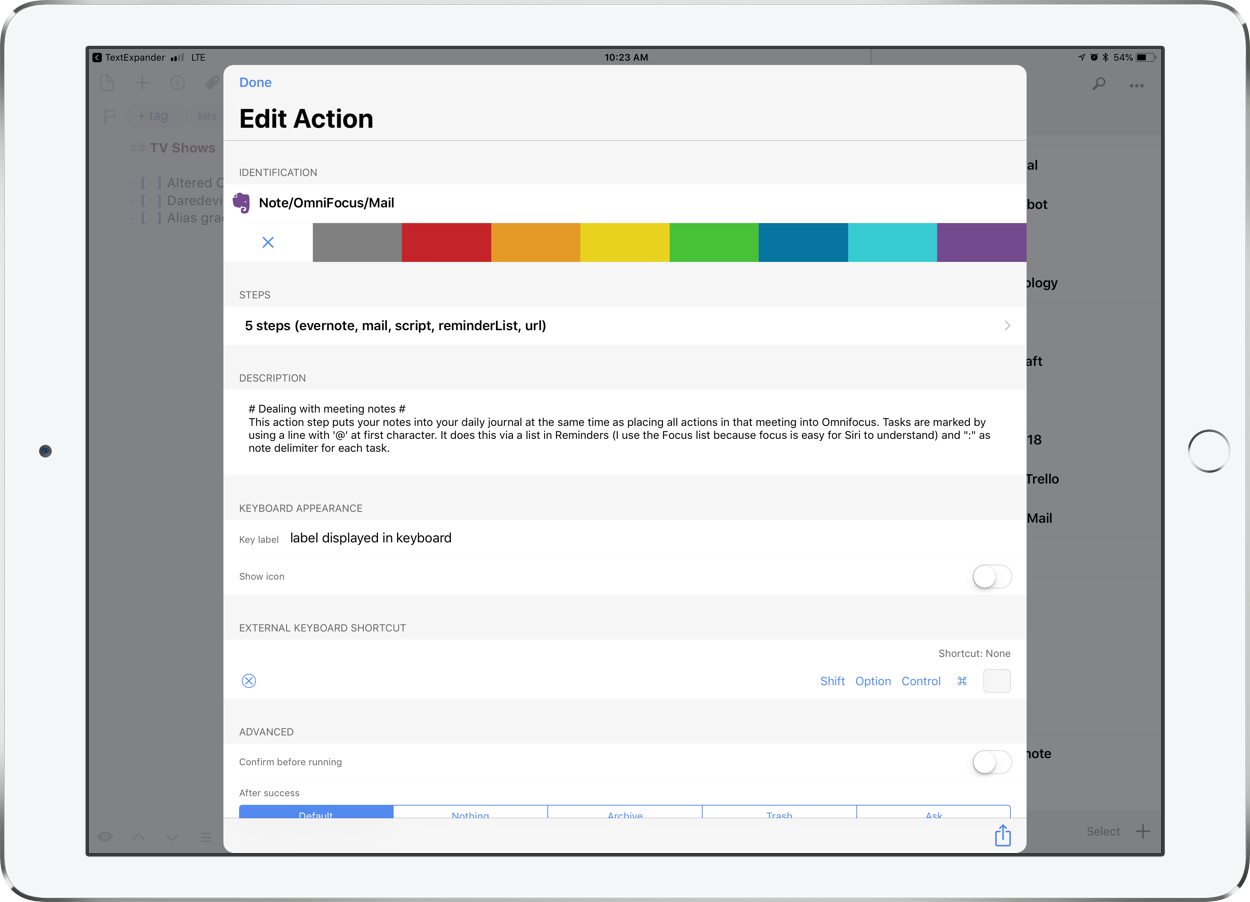Image resolution: width=1250 pixels, height=902 pixels.
Task: Clear the external keyboard shortcut
Action: coord(249,681)
